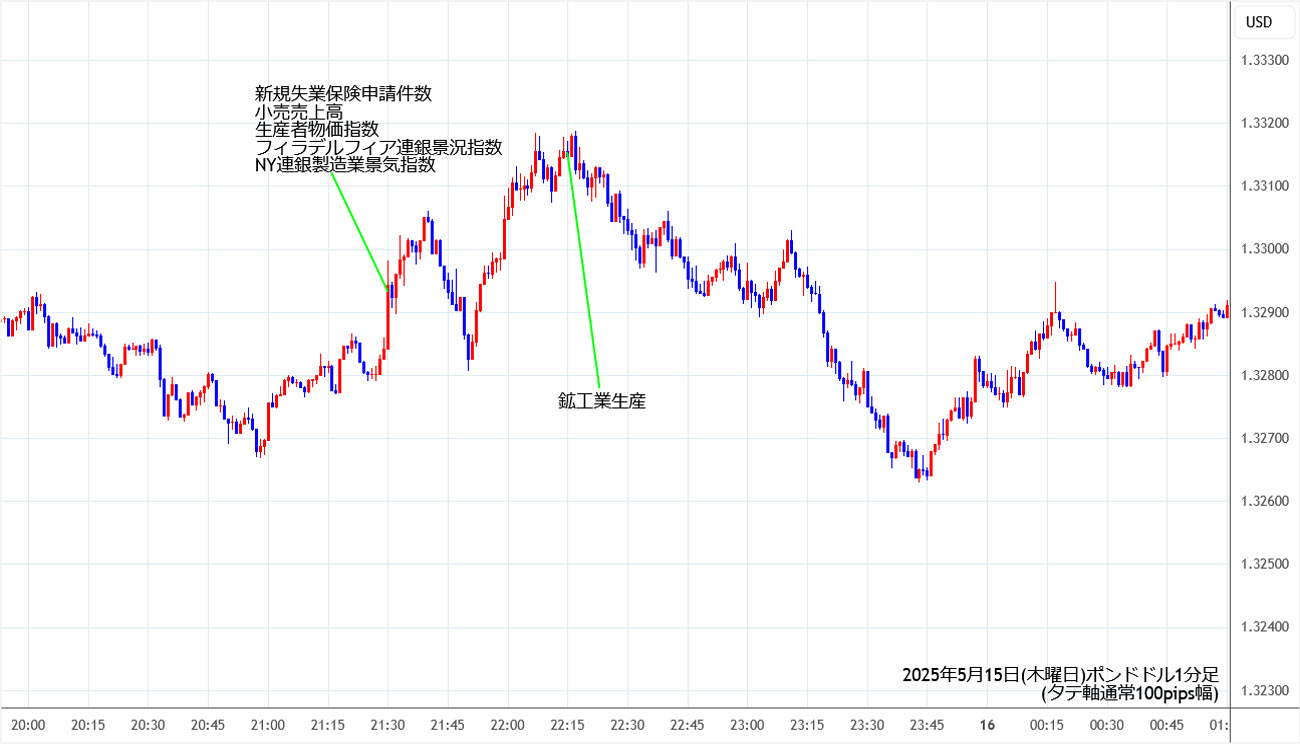The width and height of the screenshot is (1300, 745).
Task: Click the 22:45 time axis label
Action: (688, 726)
